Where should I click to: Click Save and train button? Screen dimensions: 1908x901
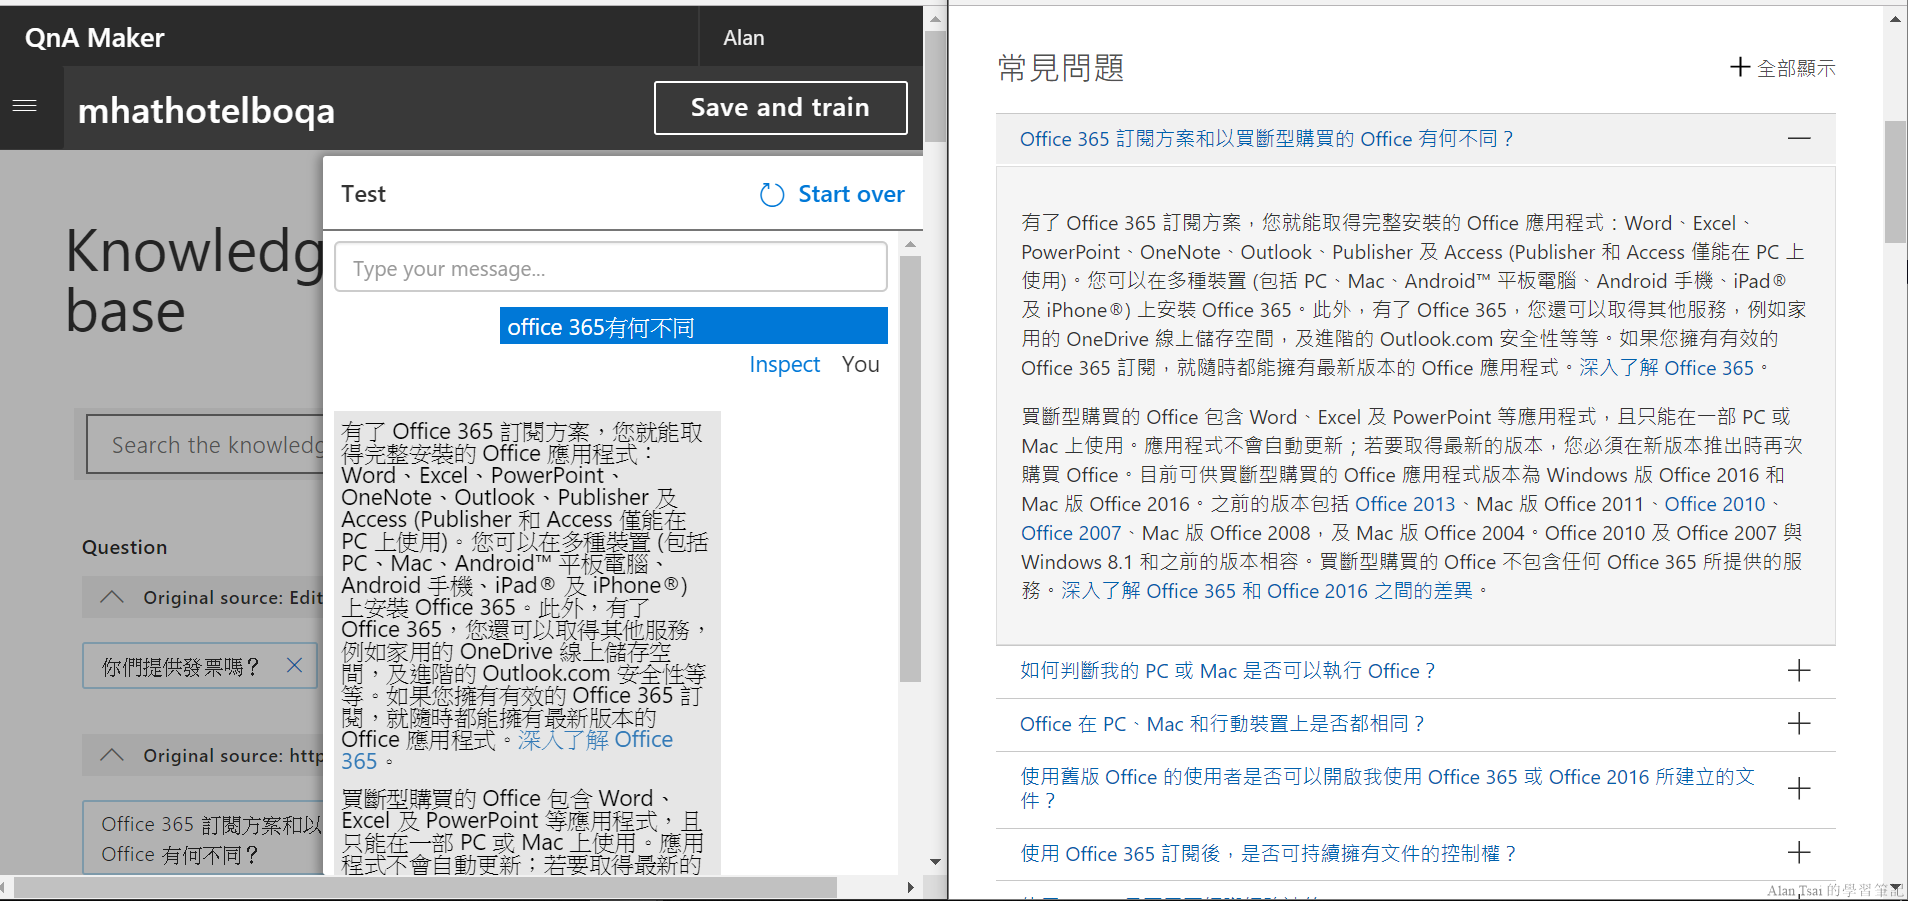[780, 108]
